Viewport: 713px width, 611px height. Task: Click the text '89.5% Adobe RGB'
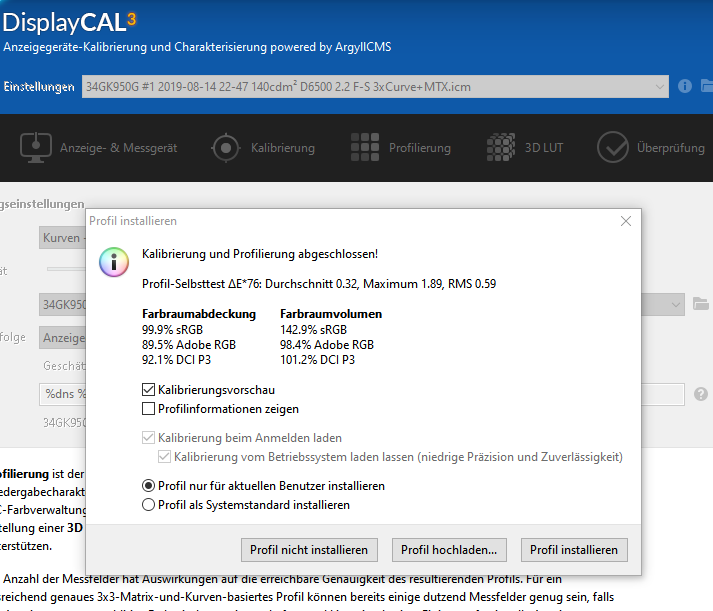pyautogui.click(x=189, y=345)
